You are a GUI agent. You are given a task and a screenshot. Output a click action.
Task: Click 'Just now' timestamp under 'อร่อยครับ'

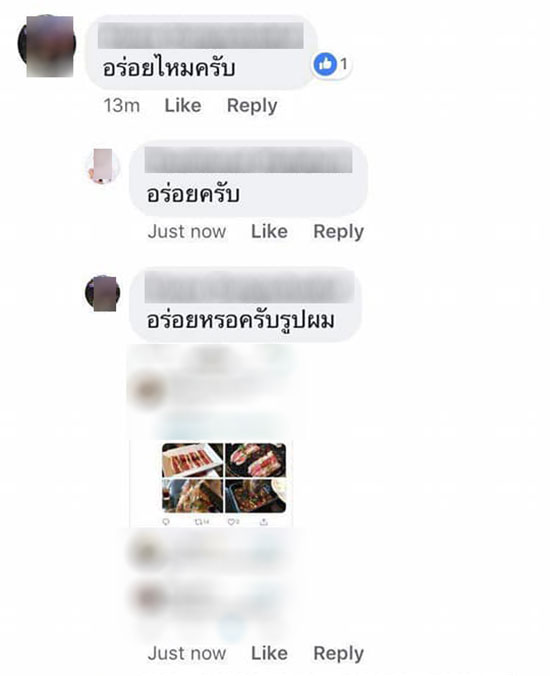tap(187, 232)
